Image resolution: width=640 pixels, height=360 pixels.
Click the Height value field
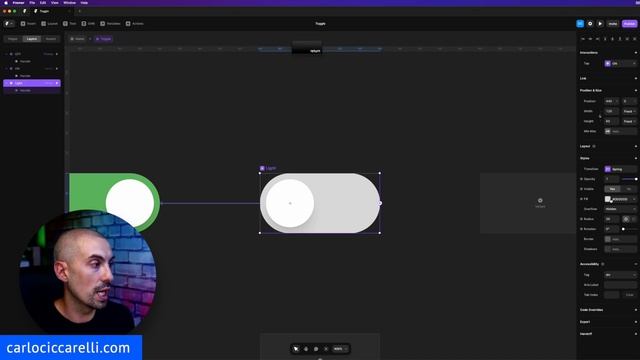point(611,121)
